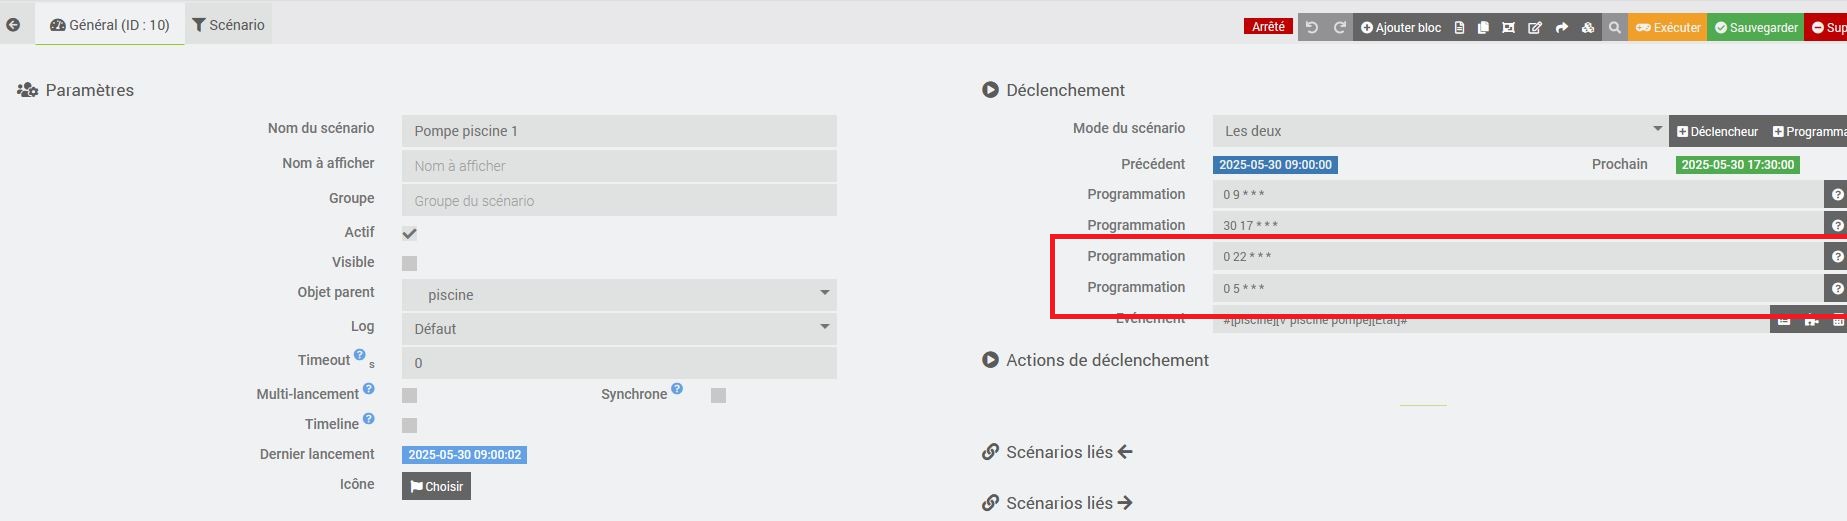Click the Exécuter button
1847x521 pixels.
[x=1668, y=28]
